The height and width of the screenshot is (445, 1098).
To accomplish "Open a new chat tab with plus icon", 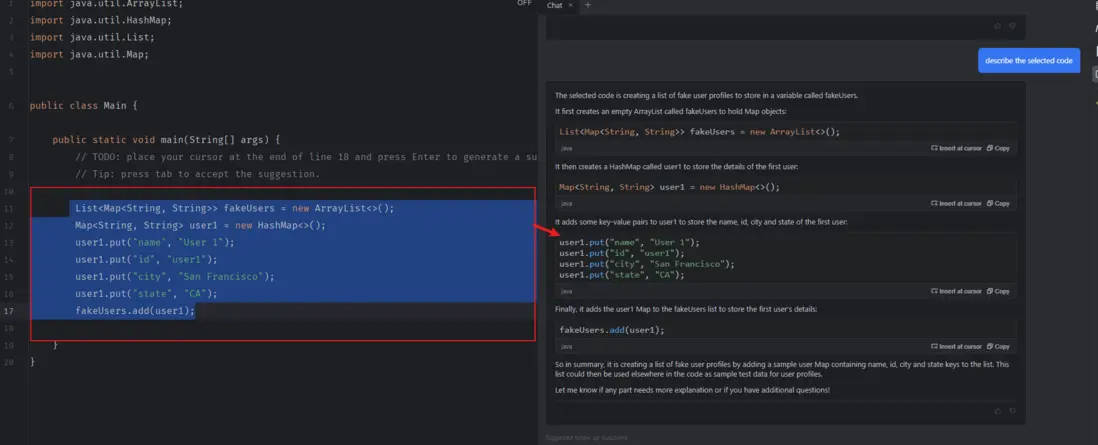I will point(587,5).
